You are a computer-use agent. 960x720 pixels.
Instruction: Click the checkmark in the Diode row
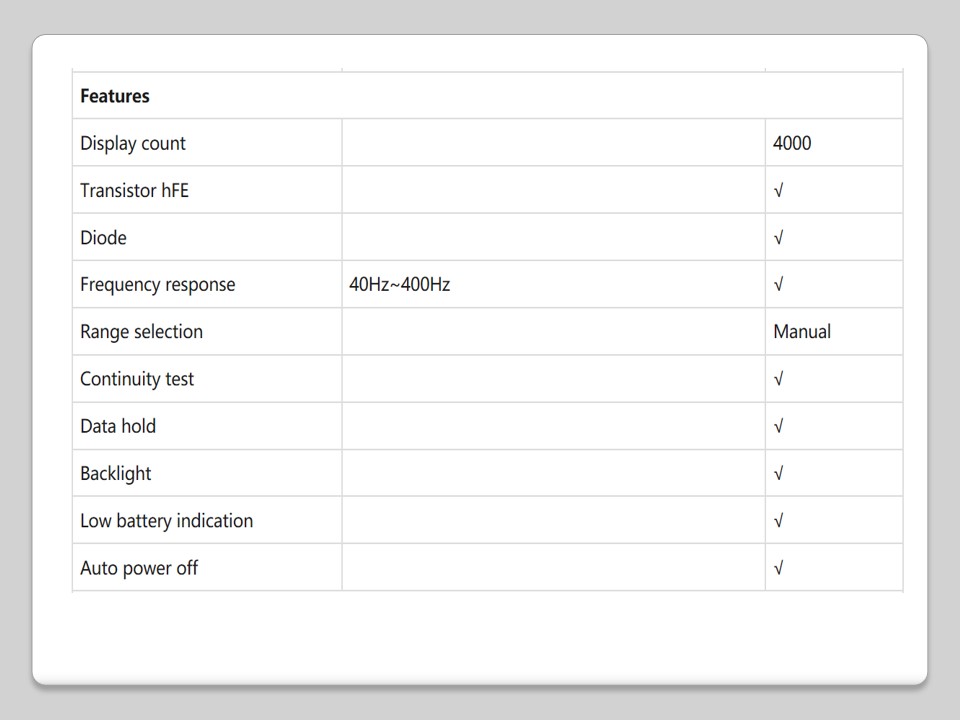tap(778, 238)
